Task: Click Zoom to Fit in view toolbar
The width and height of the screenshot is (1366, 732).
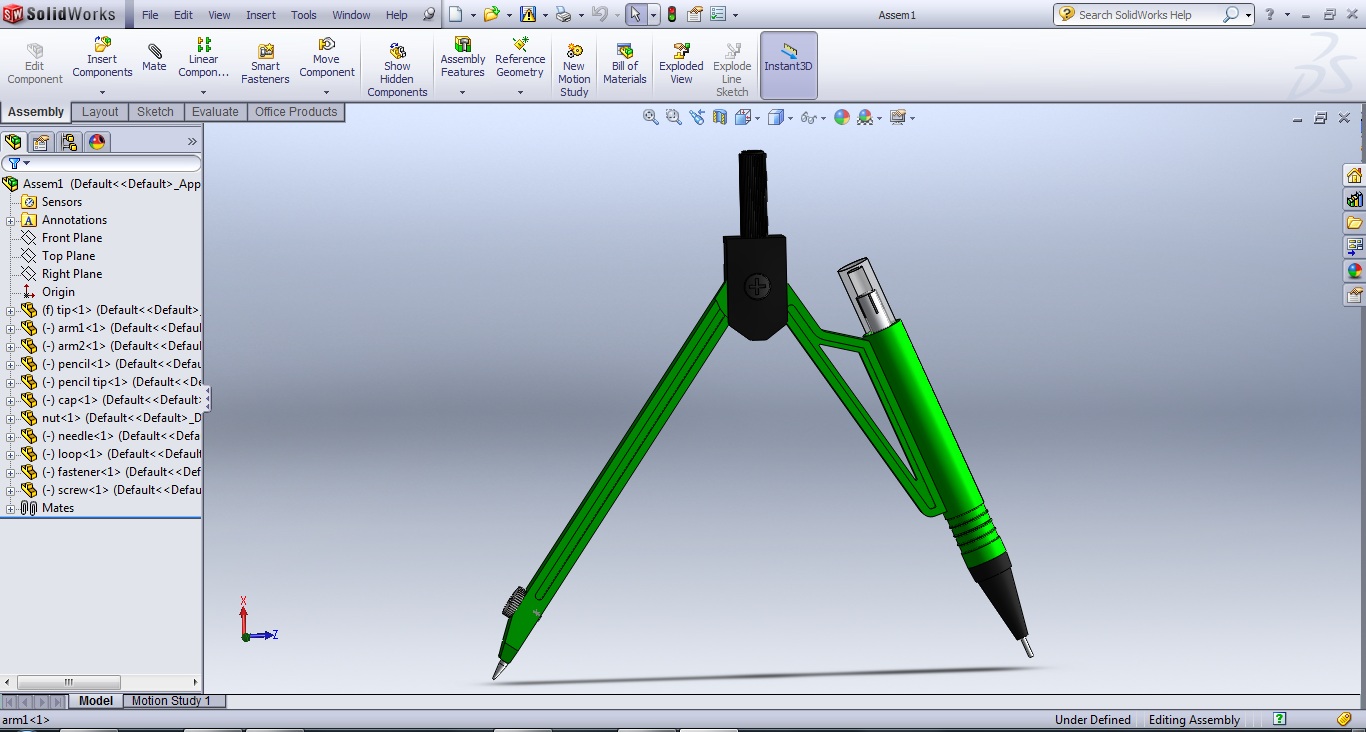Action: tap(651, 117)
